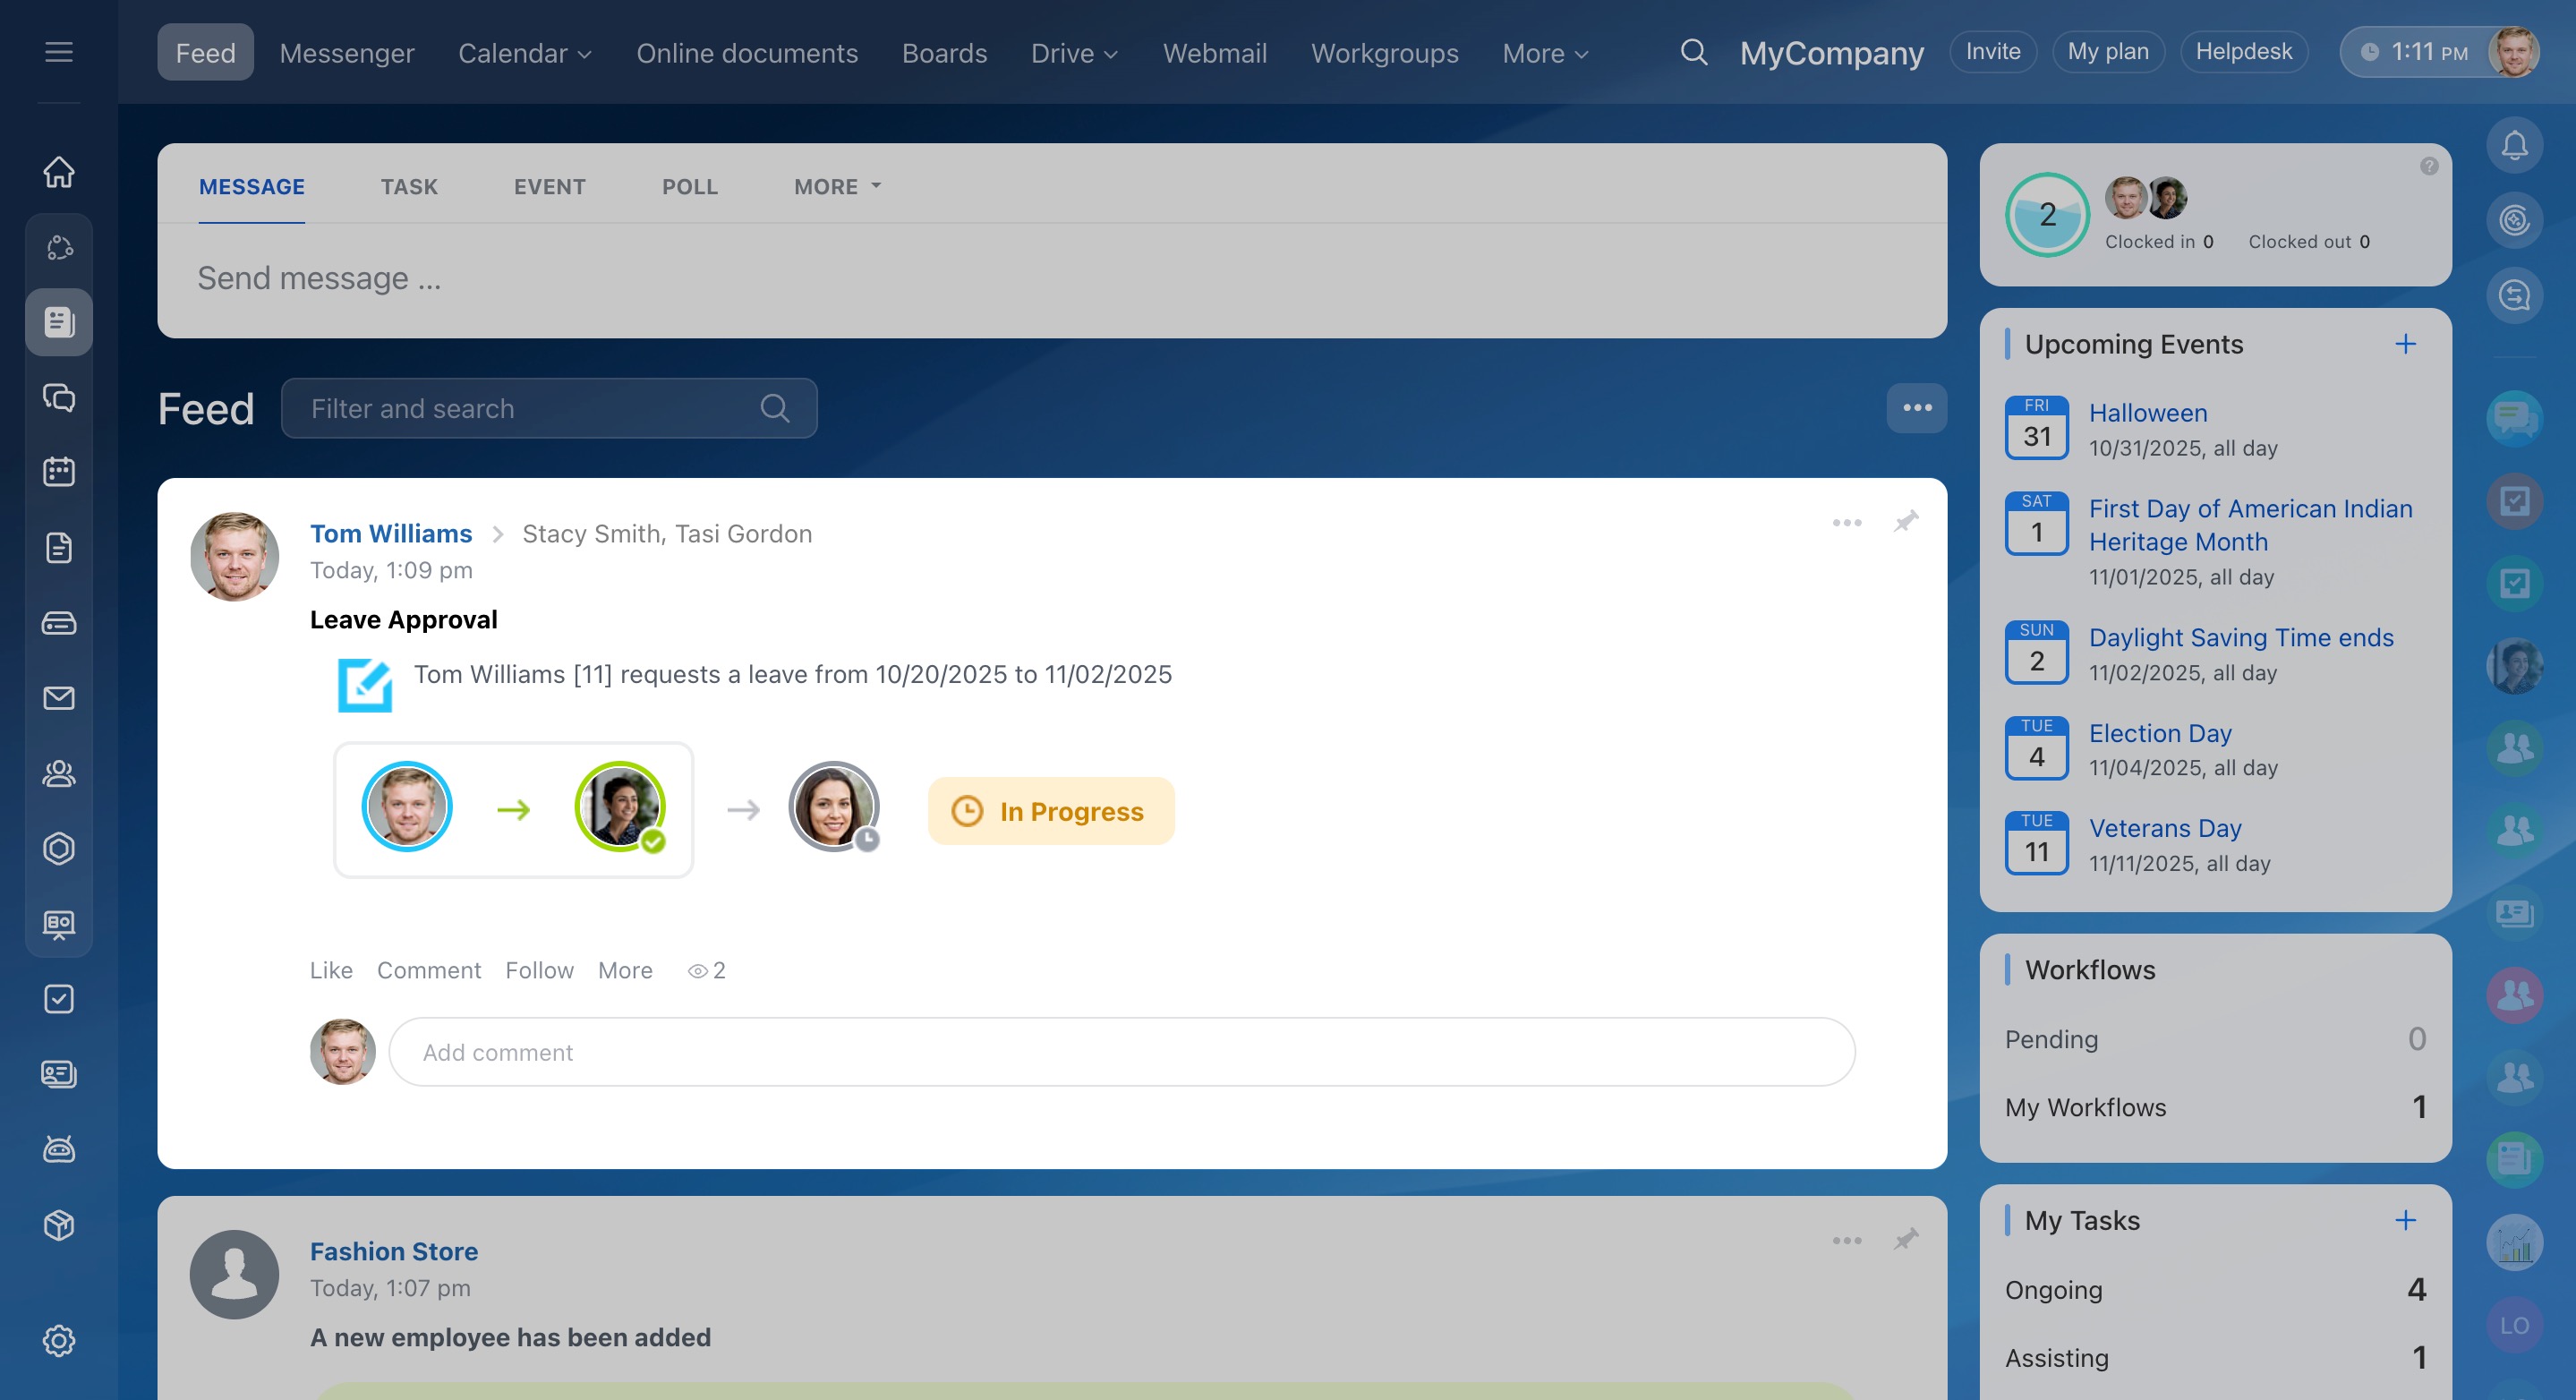The image size is (2576, 1400).
Task: Open the mail envelope sidebar icon
Action: point(59,698)
